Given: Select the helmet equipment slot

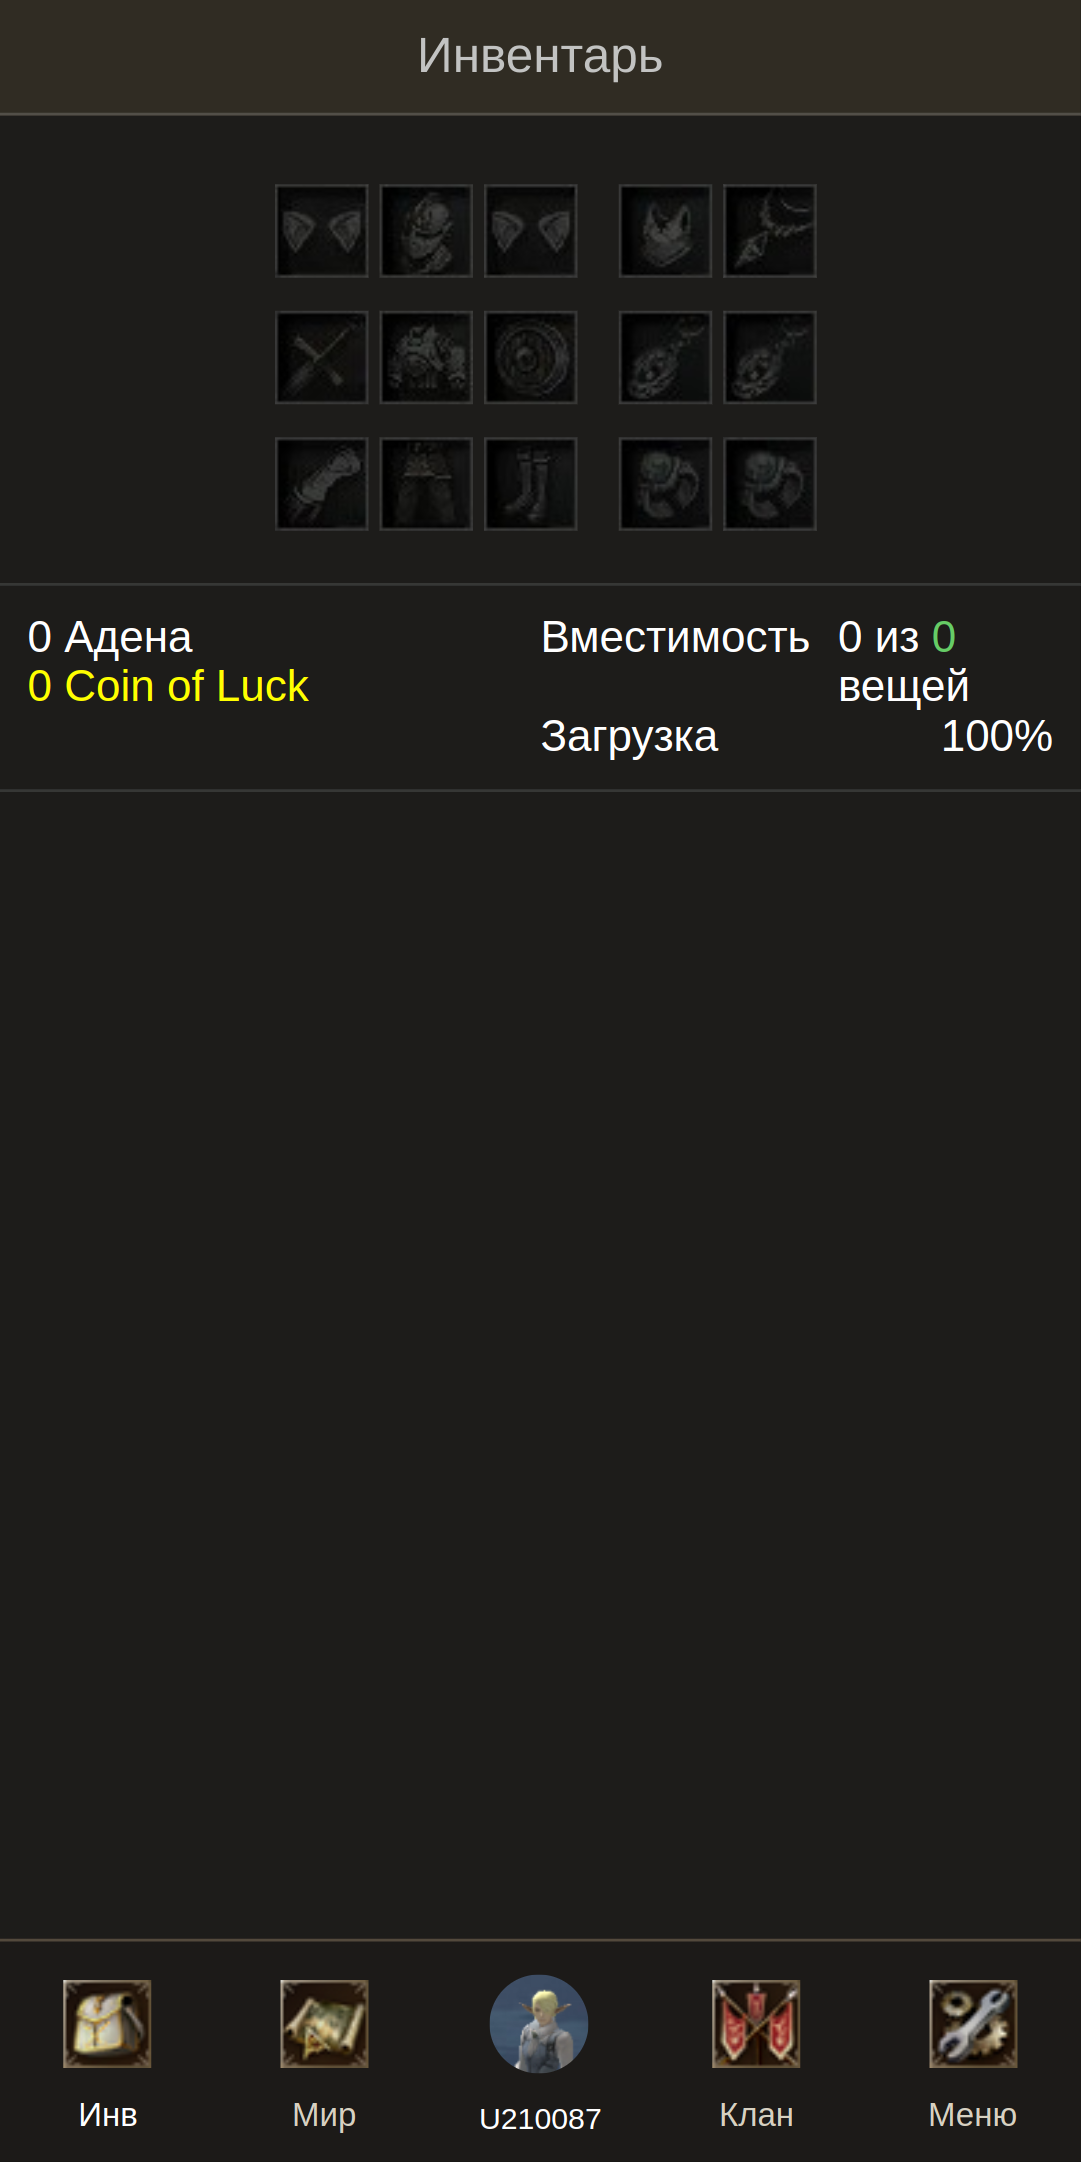Looking at the screenshot, I should tap(426, 231).
